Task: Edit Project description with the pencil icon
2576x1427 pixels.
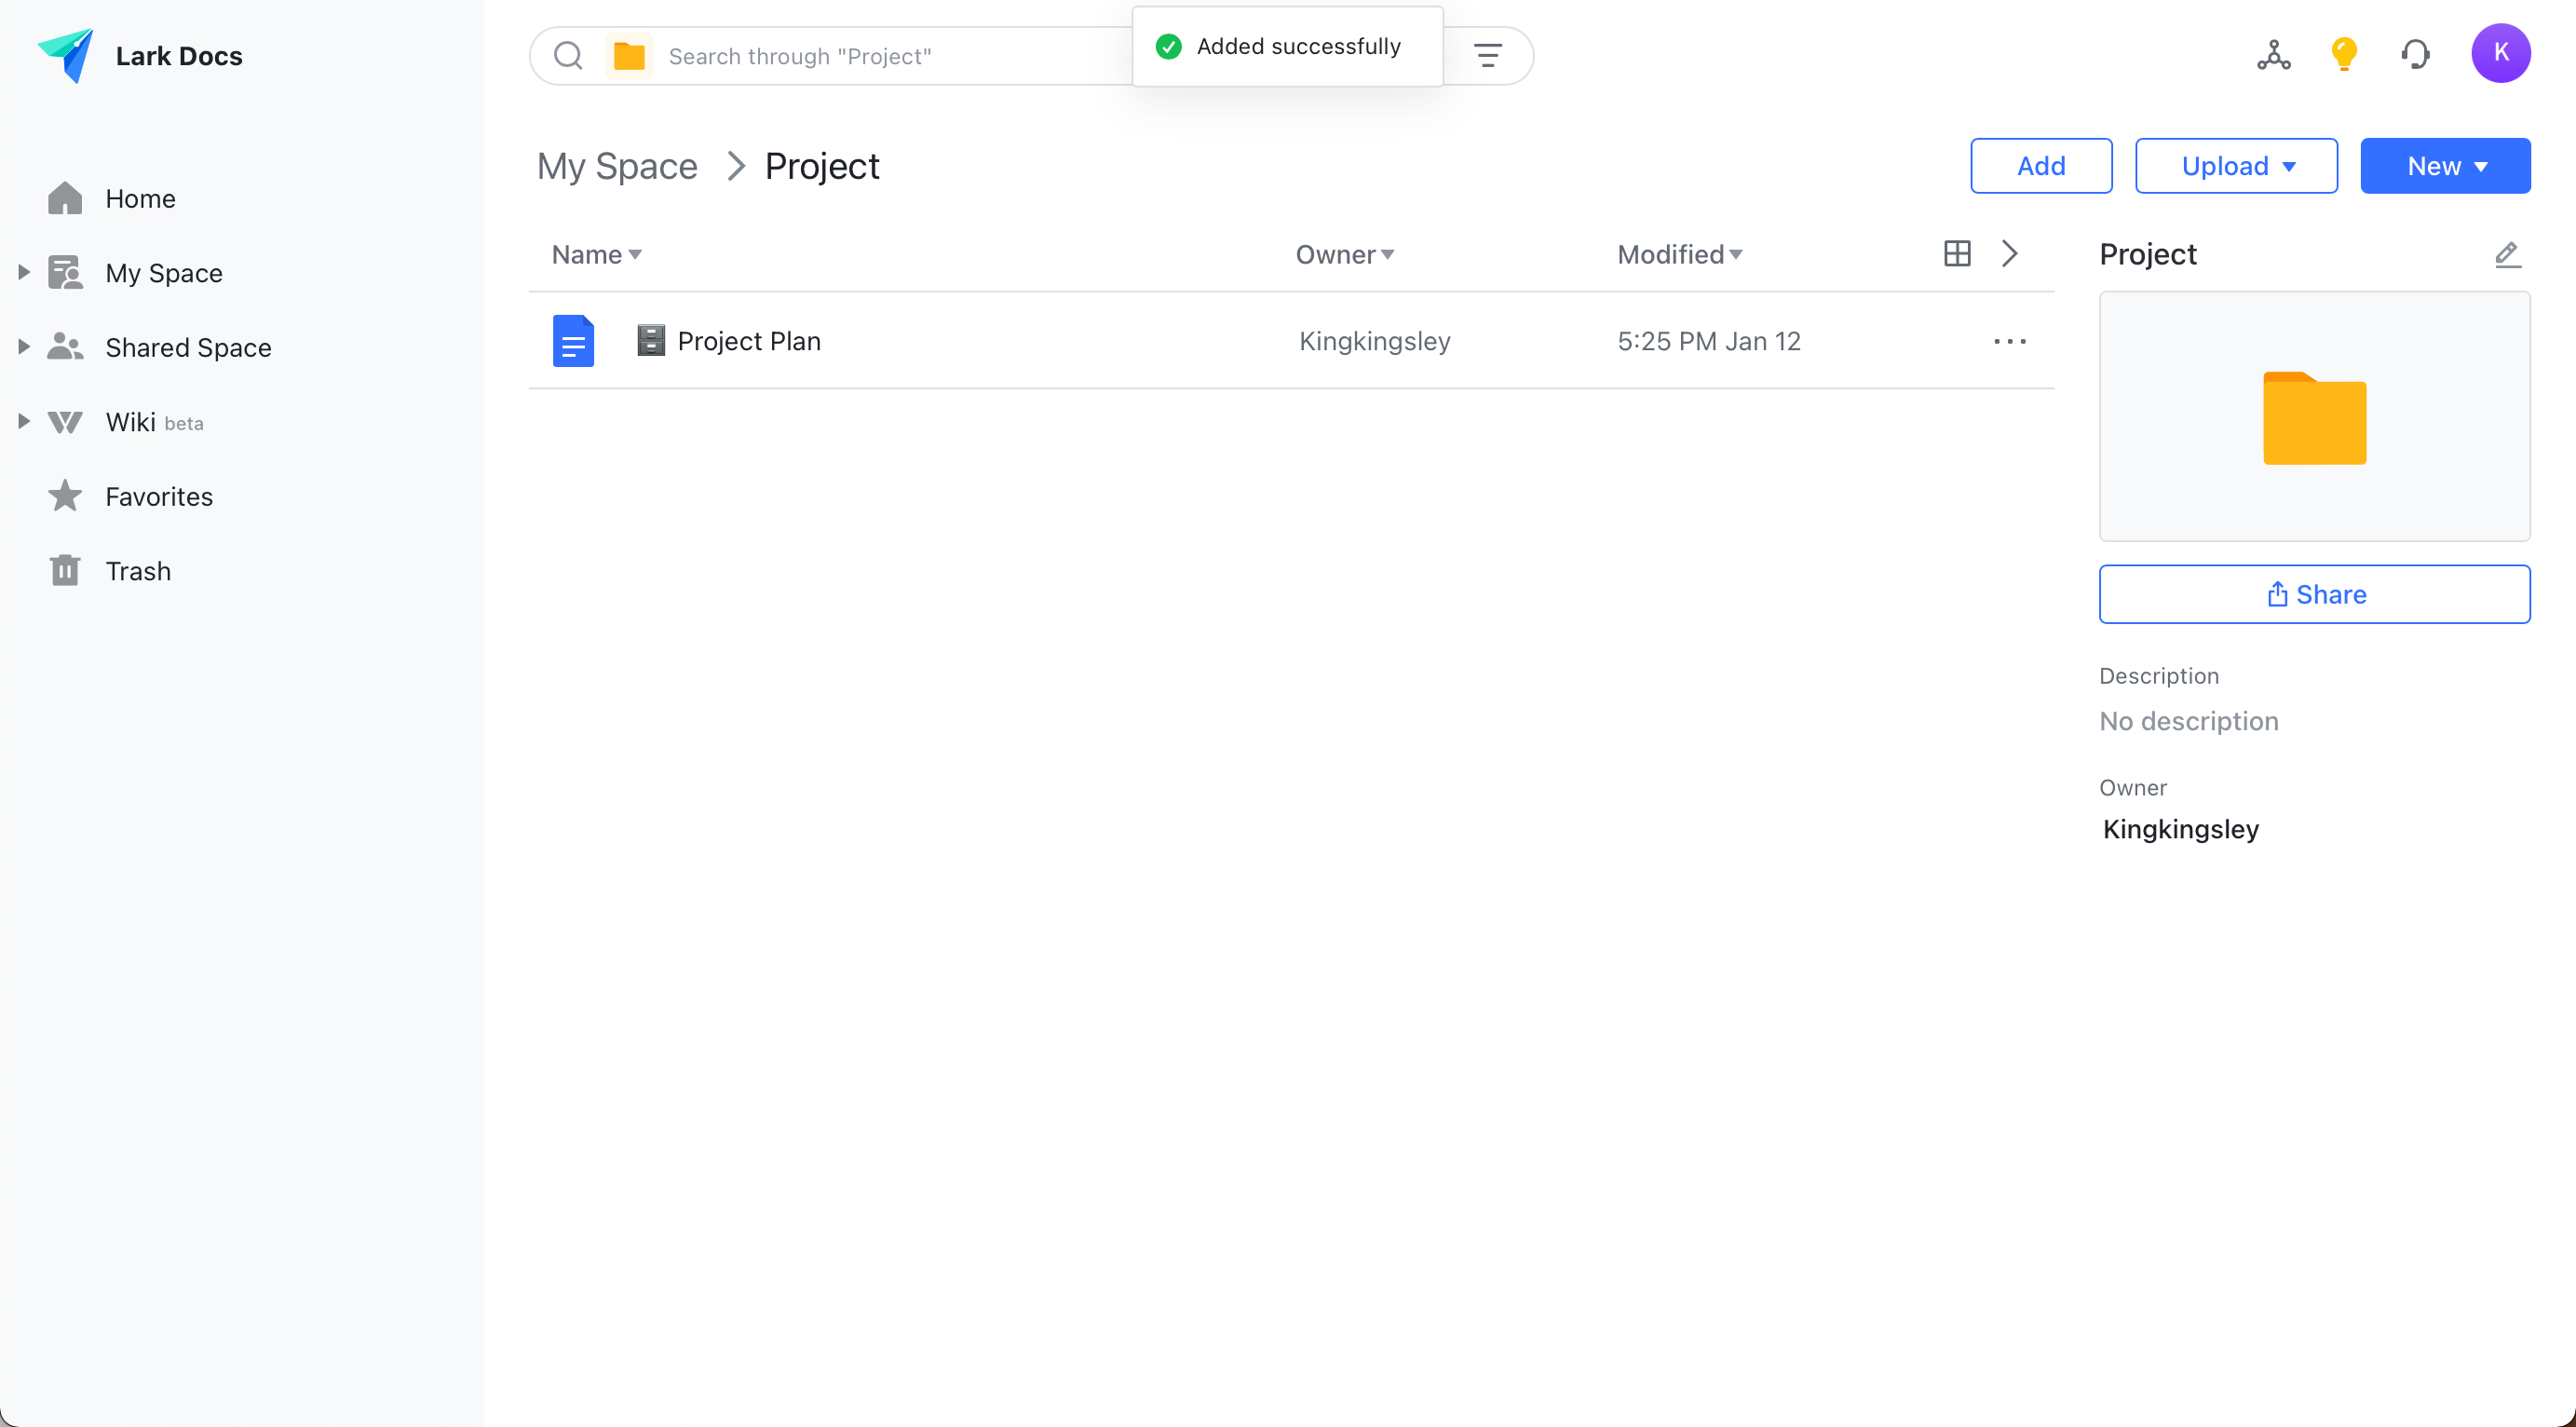Action: [x=2508, y=255]
